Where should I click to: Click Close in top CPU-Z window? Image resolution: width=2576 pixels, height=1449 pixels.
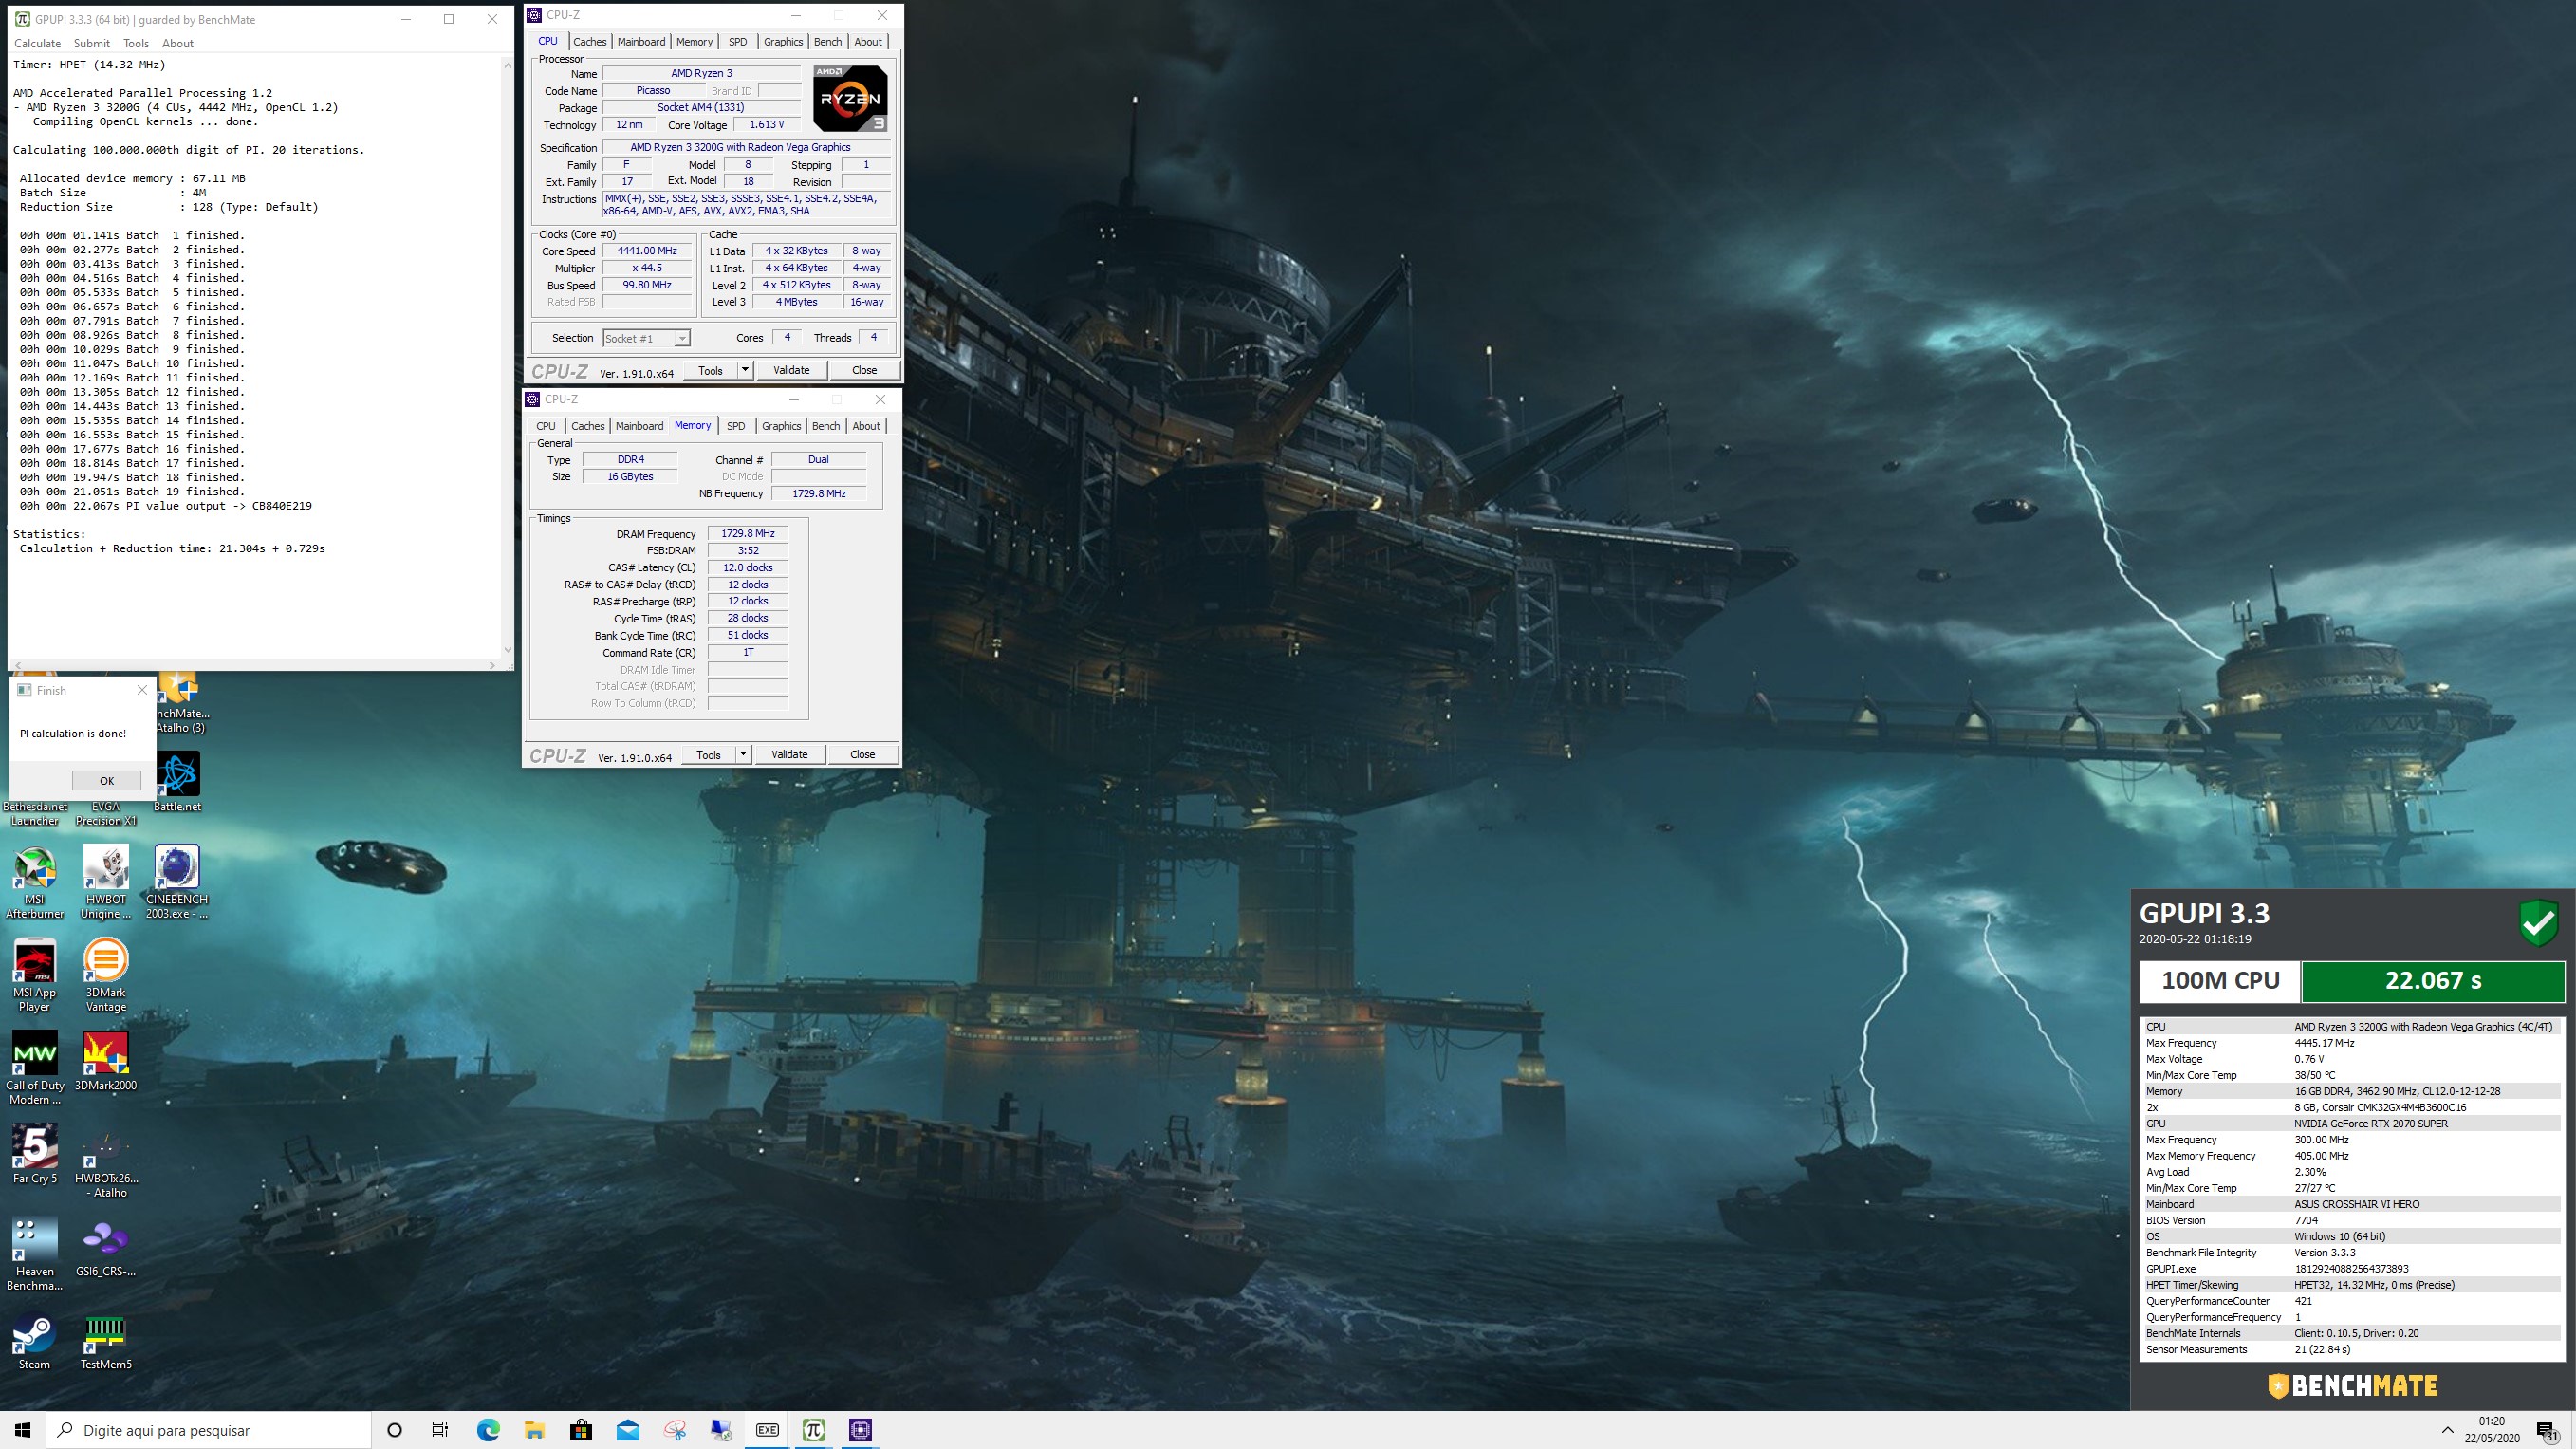pos(864,370)
